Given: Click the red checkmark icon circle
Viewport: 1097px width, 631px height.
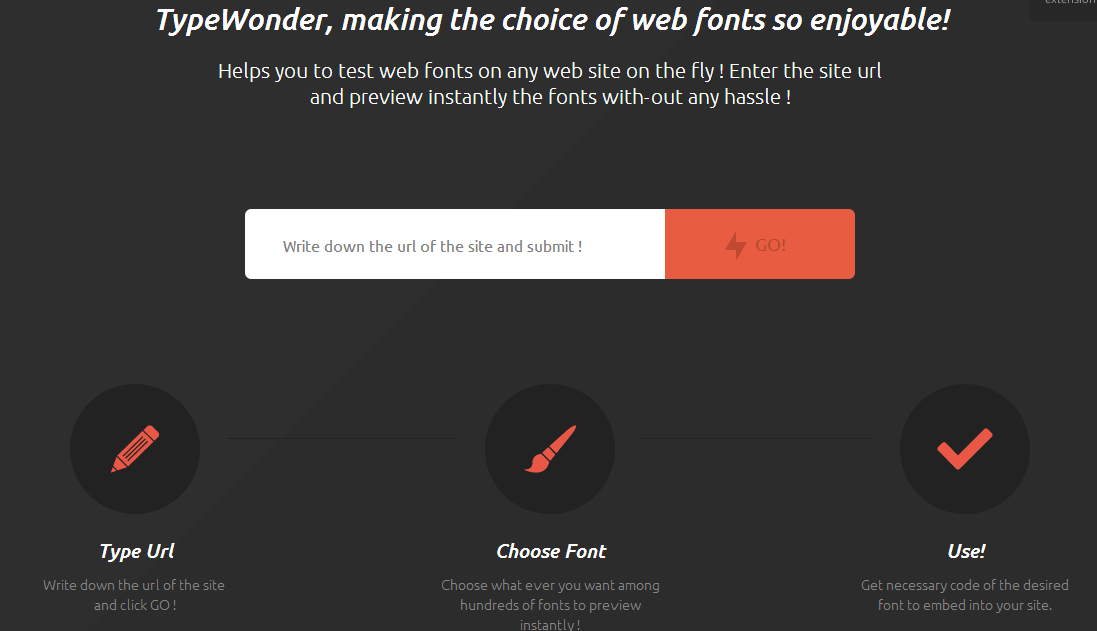Looking at the screenshot, I should pyautogui.click(x=964, y=449).
